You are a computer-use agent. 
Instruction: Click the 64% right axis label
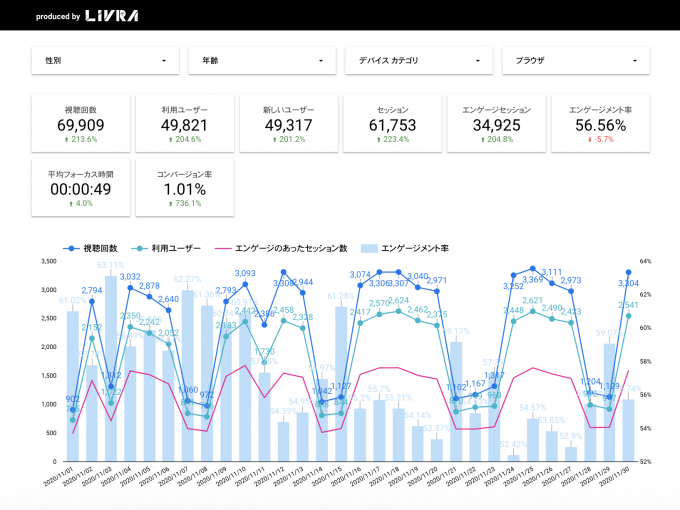pos(645,261)
